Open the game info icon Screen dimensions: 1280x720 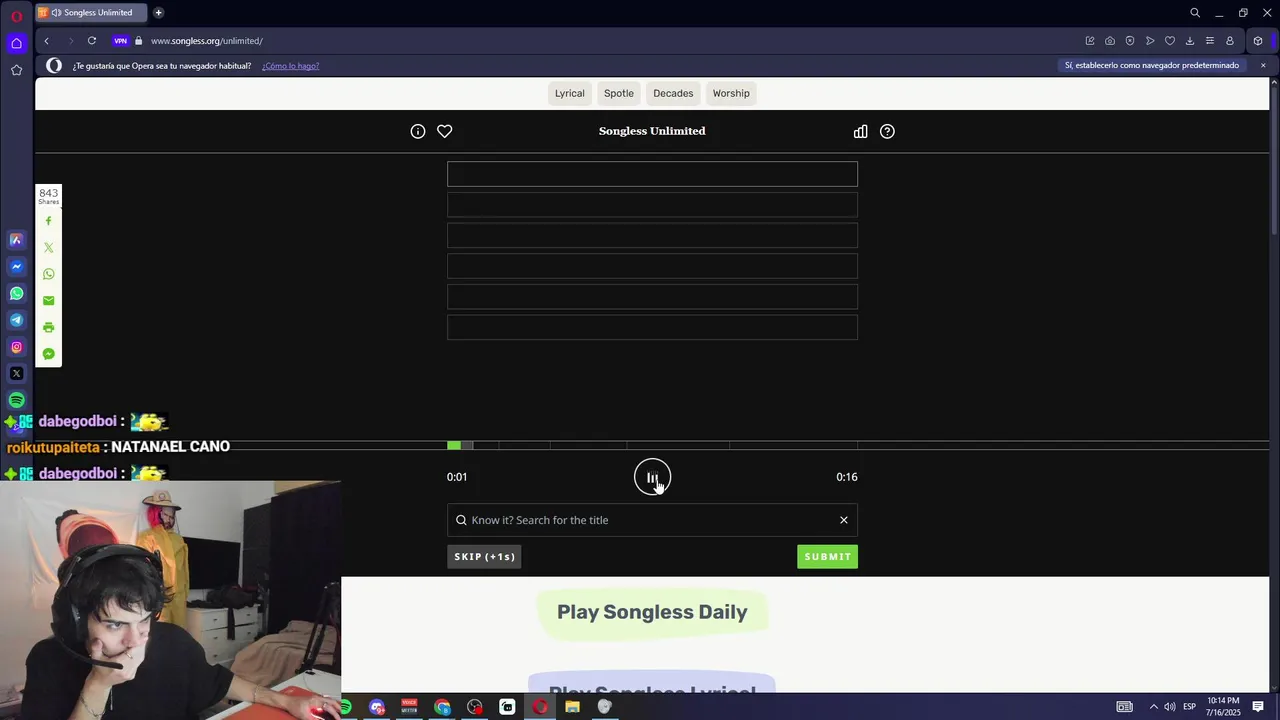click(418, 131)
